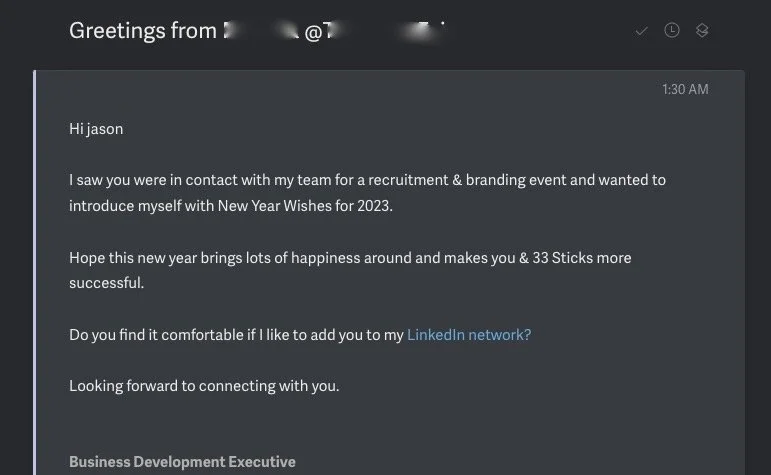Screen dimensions: 771x475
Task: Click the 1:30 AM timestamp
Action: (685, 89)
